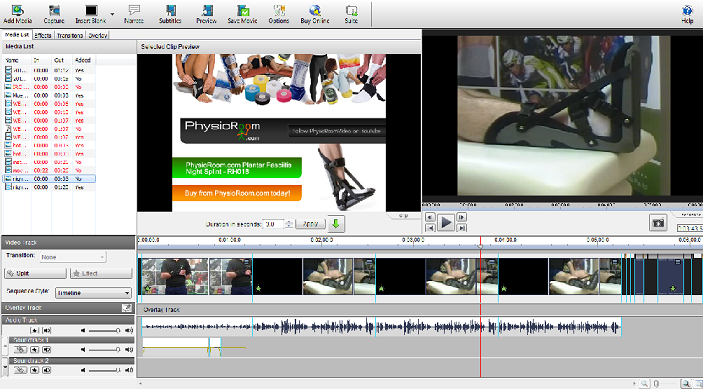Image resolution: width=703 pixels, height=389 pixels.
Task: Select the 'Mue...' row in the media list
Action: [49, 95]
